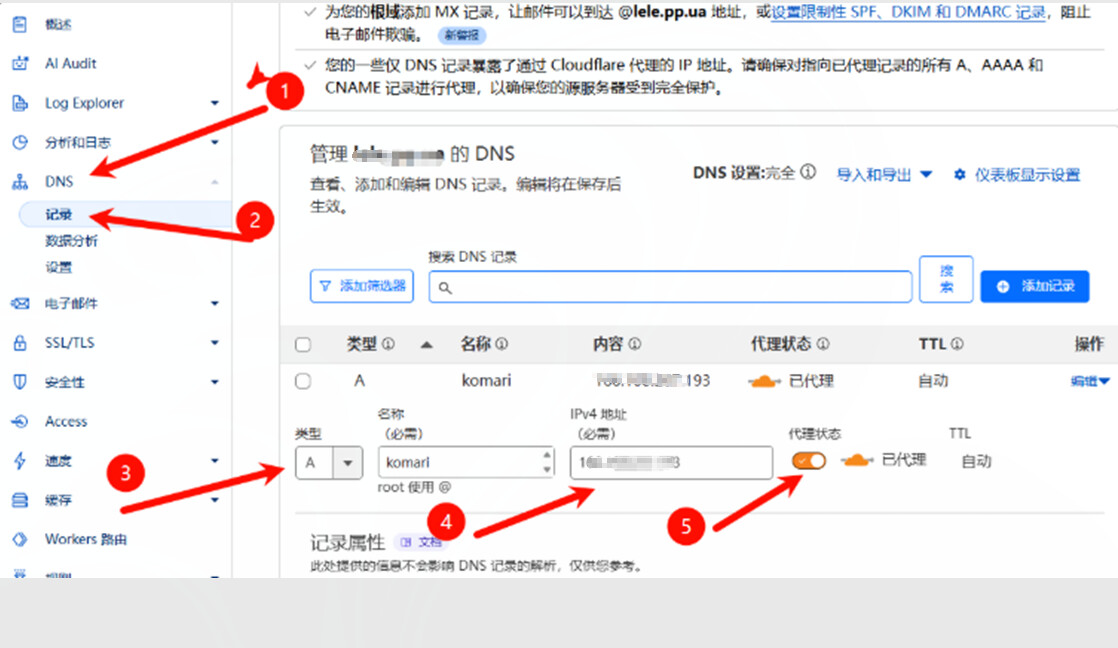Screen dimensions: 1118x648
Task: Click the DNS network icon in sidebar
Action: click(x=19, y=182)
